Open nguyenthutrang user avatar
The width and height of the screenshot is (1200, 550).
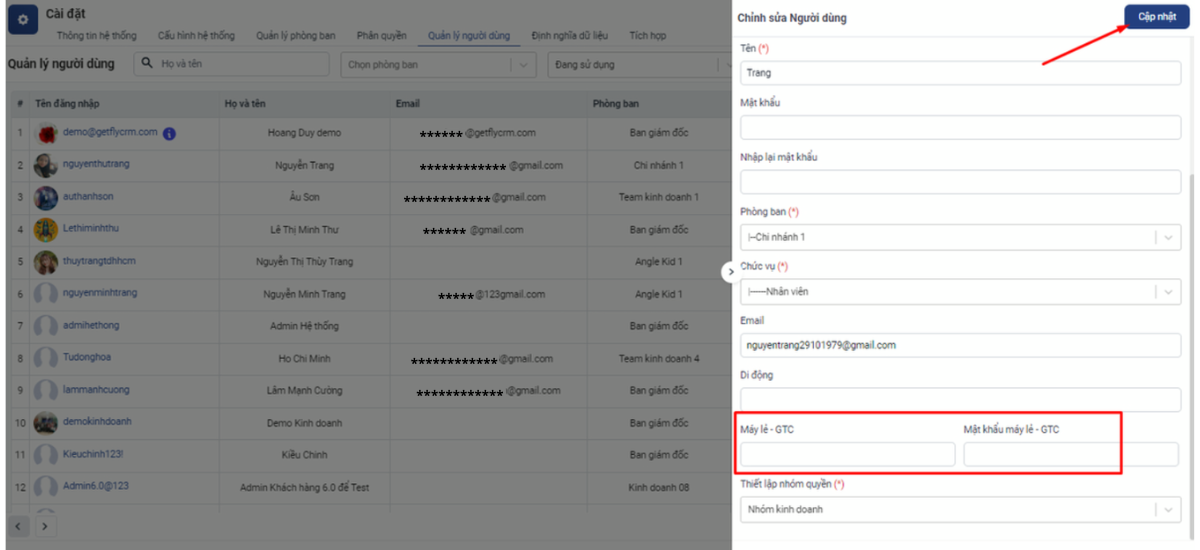click(x=45, y=165)
